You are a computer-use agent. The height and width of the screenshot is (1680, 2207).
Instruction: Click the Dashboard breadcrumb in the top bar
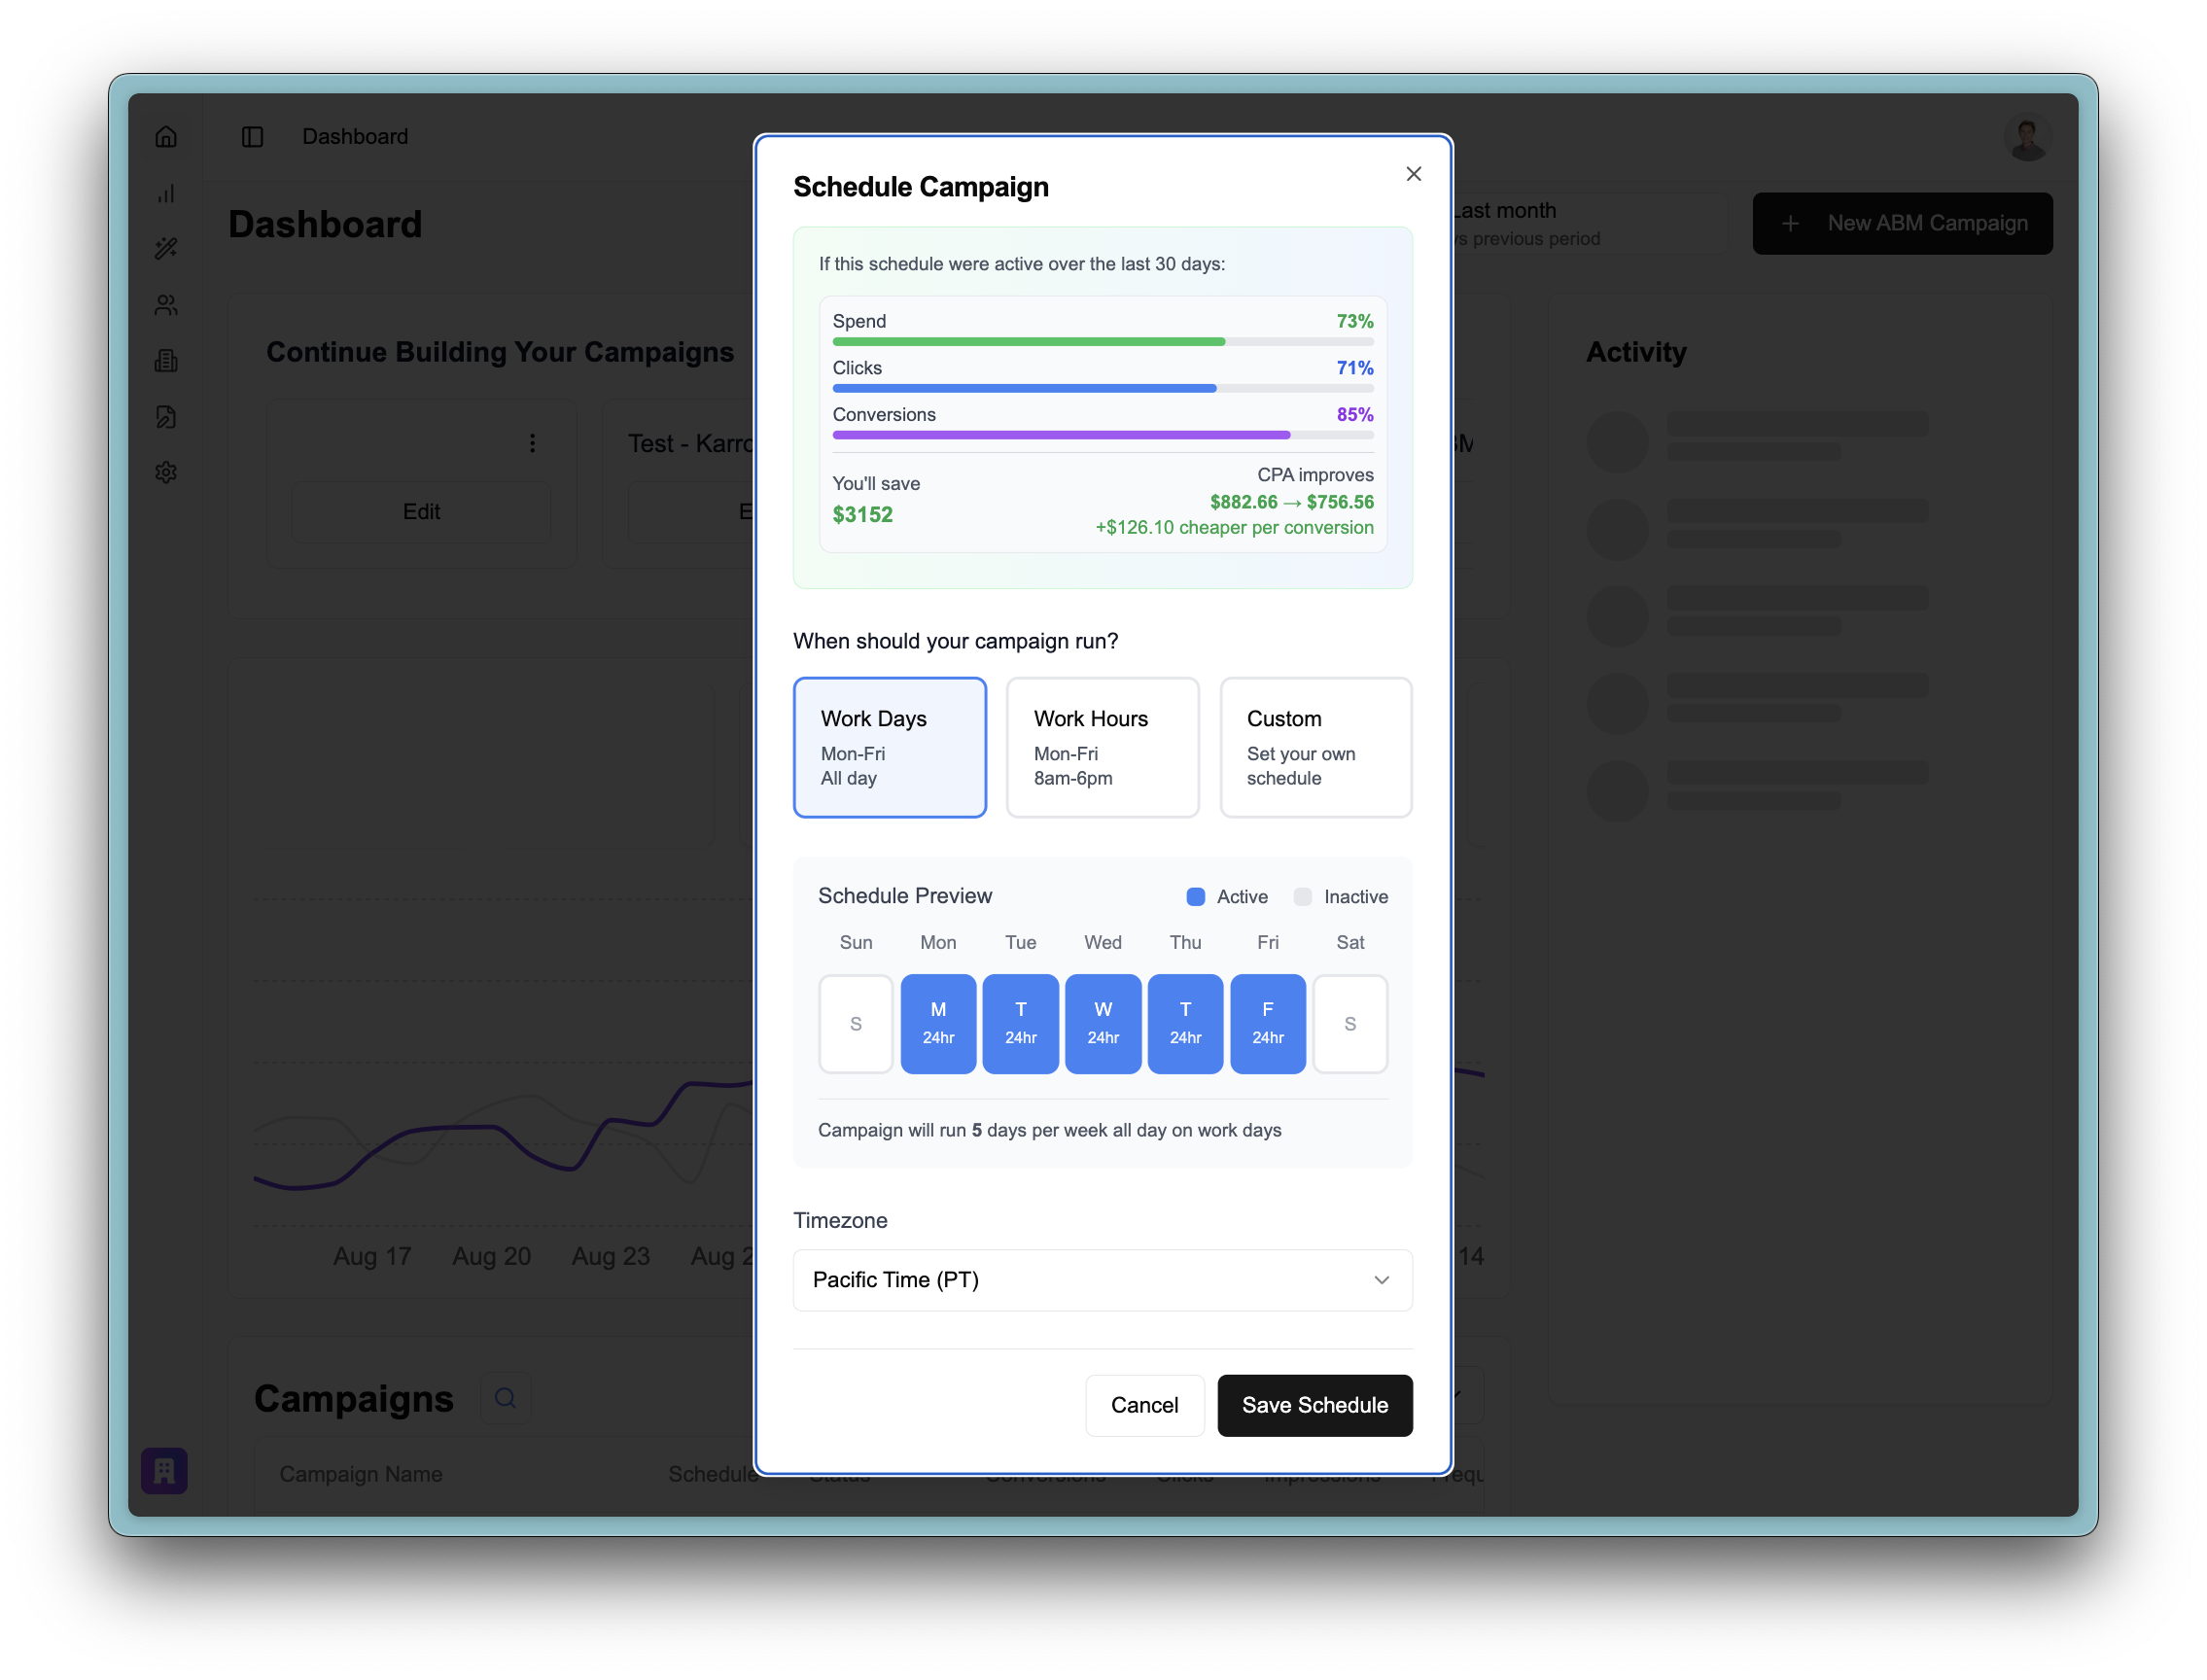click(355, 137)
